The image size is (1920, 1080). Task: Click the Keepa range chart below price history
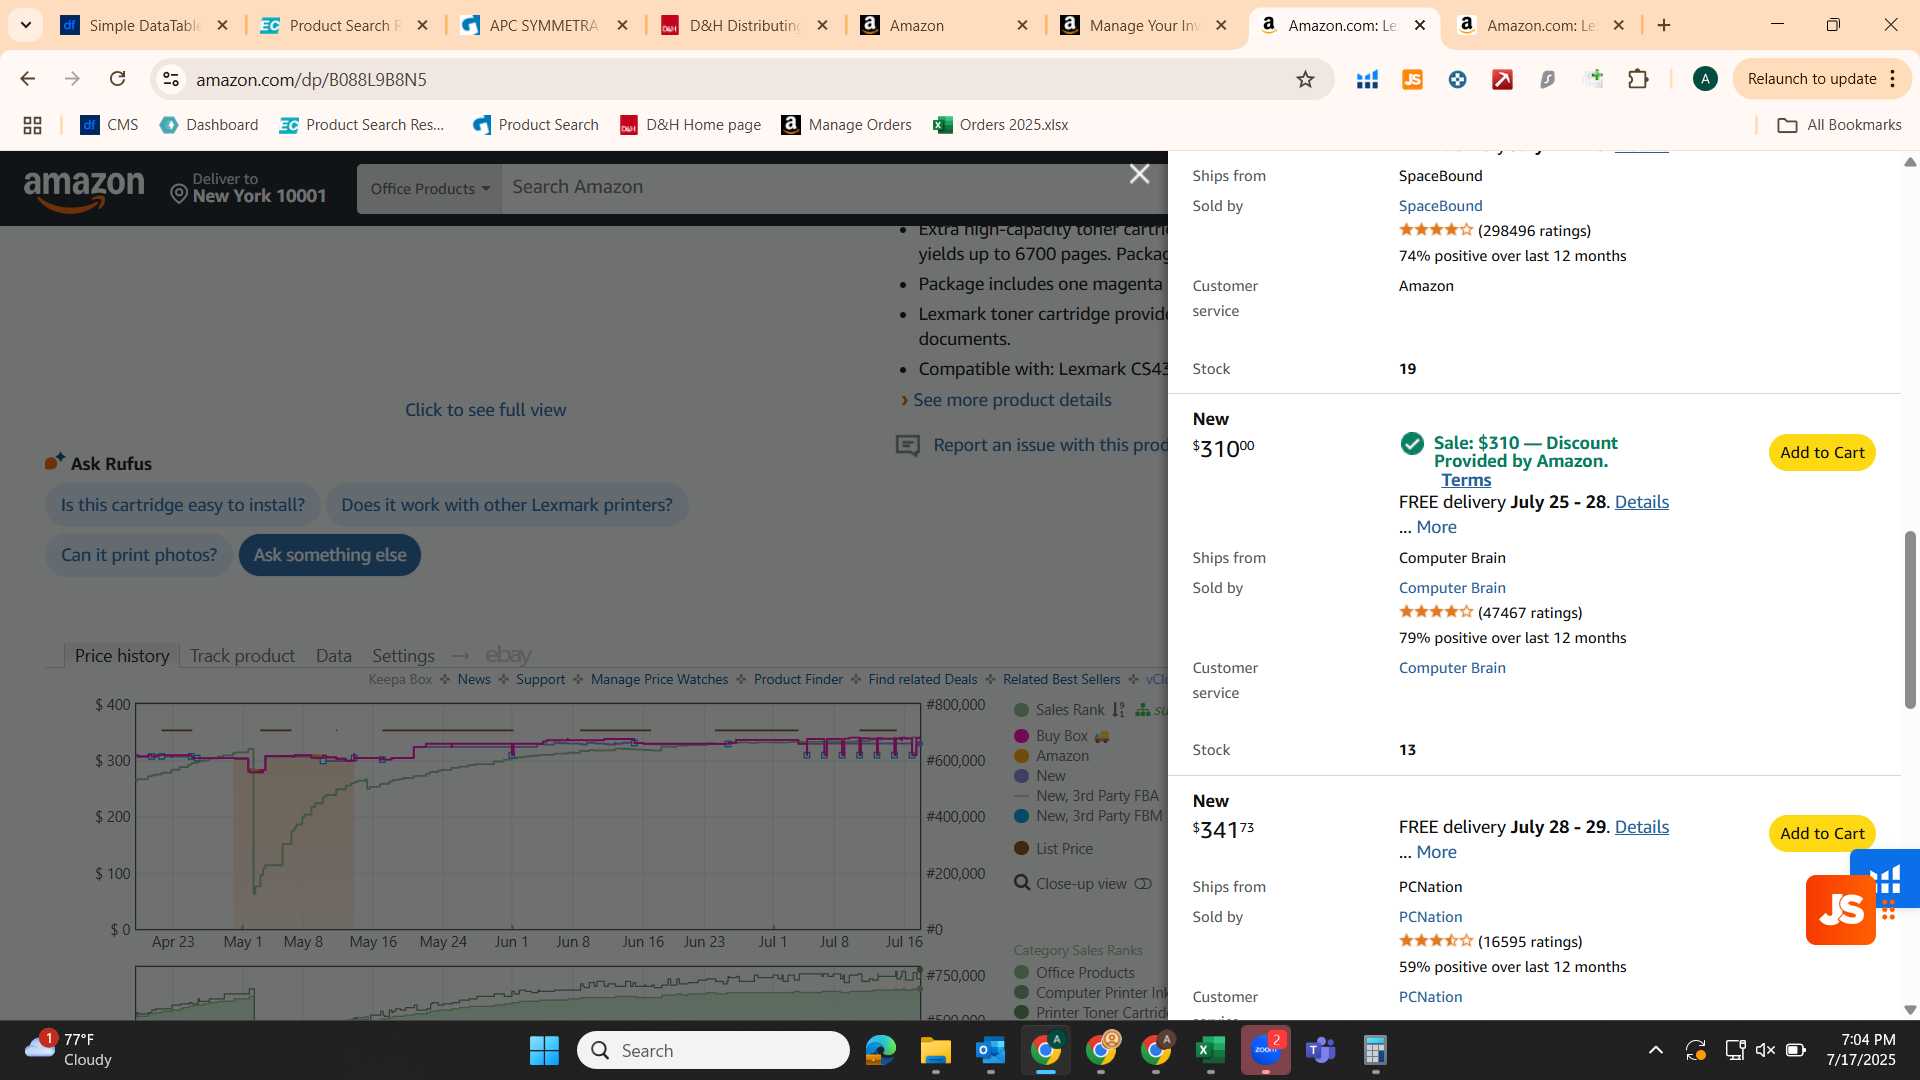tap(528, 993)
